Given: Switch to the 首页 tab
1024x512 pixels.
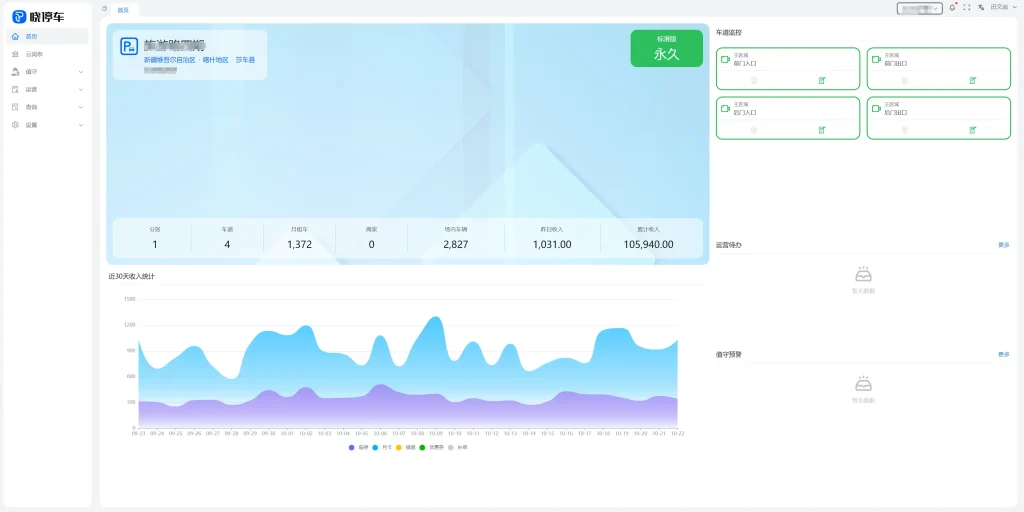Looking at the screenshot, I should 122,9.
